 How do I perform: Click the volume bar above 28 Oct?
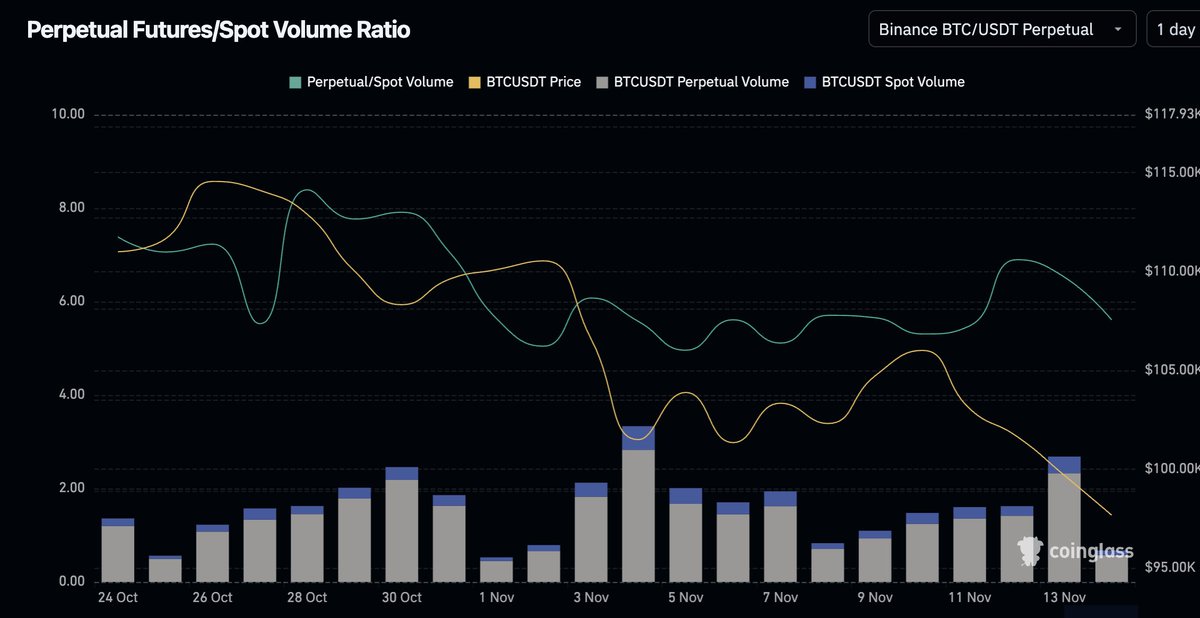tap(307, 544)
